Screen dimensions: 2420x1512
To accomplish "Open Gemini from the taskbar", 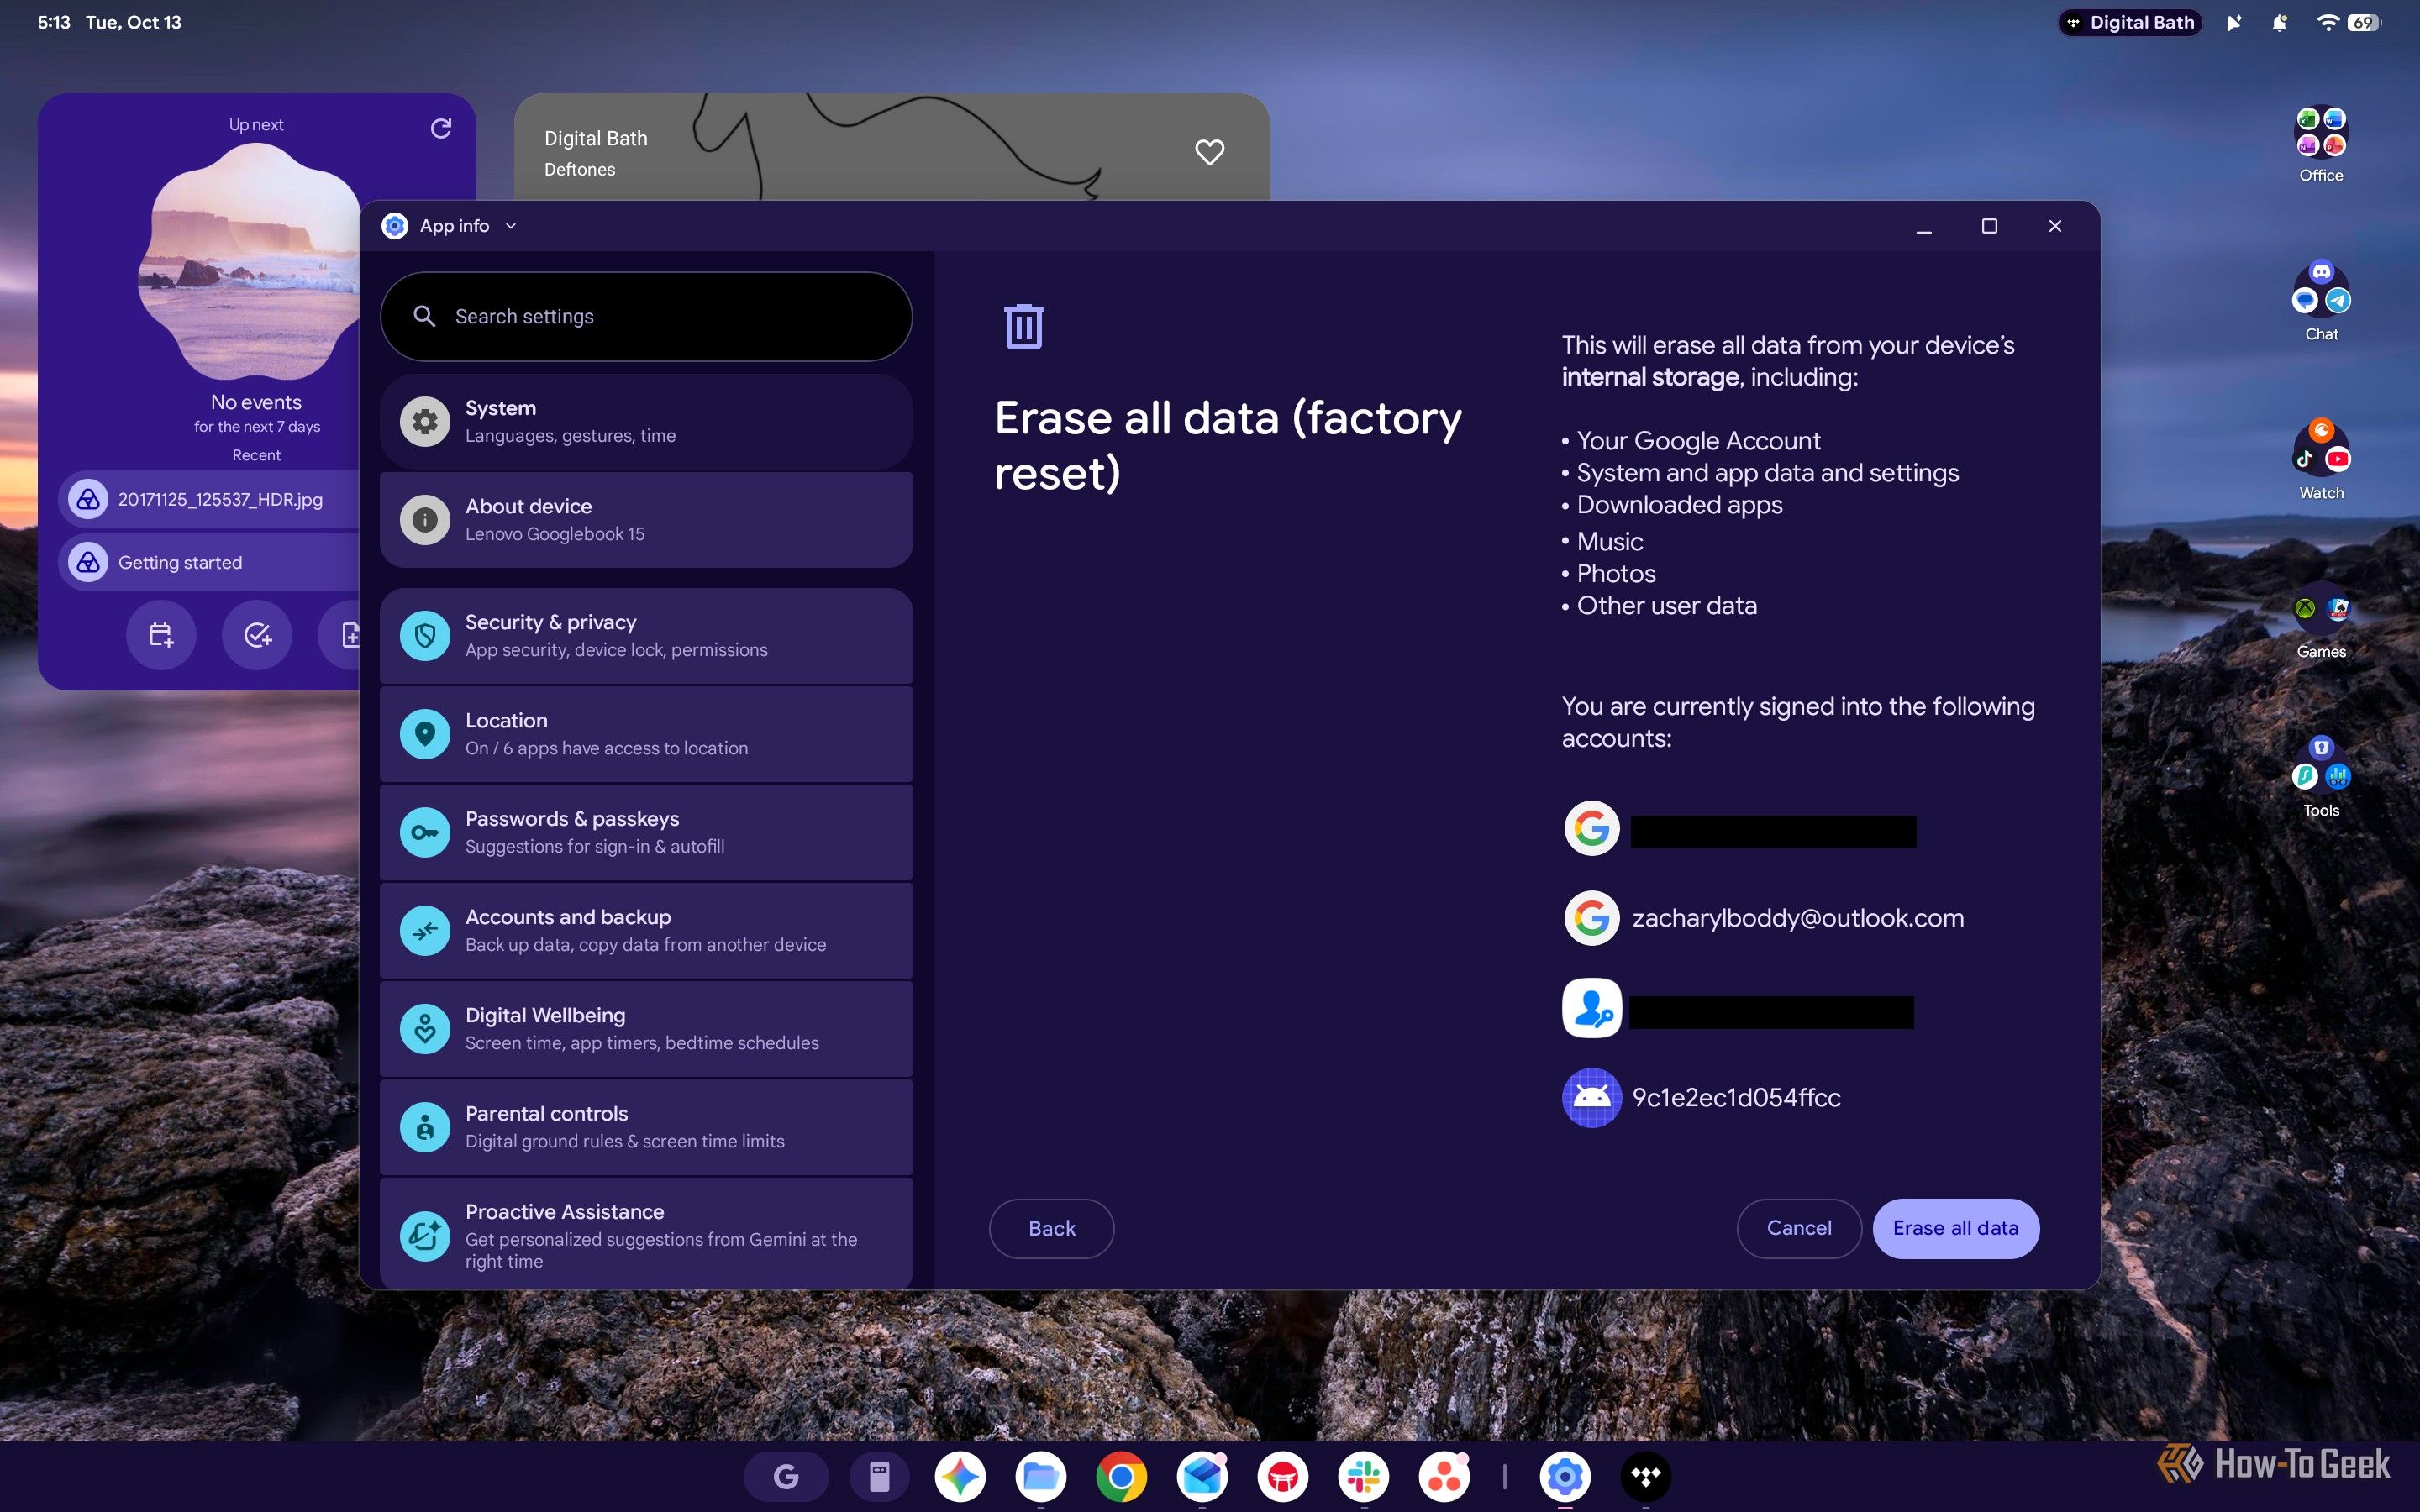I will [x=960, y=1476].
